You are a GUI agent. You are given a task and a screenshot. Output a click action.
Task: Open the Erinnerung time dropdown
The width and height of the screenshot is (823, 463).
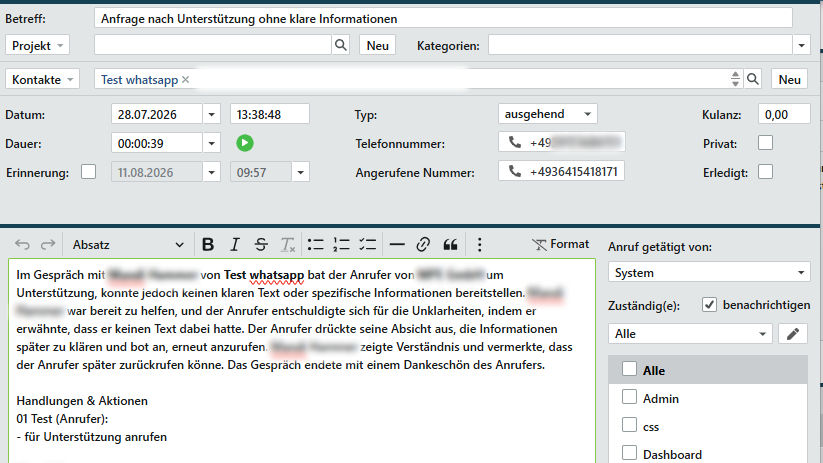[x=300, y=172]
